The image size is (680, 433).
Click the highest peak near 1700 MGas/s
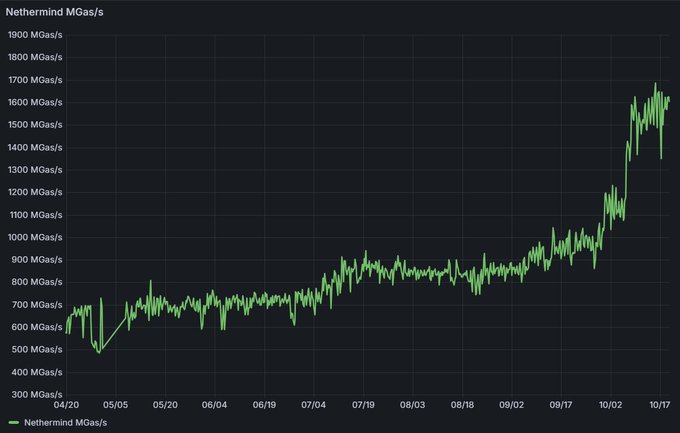coord(655,83)
